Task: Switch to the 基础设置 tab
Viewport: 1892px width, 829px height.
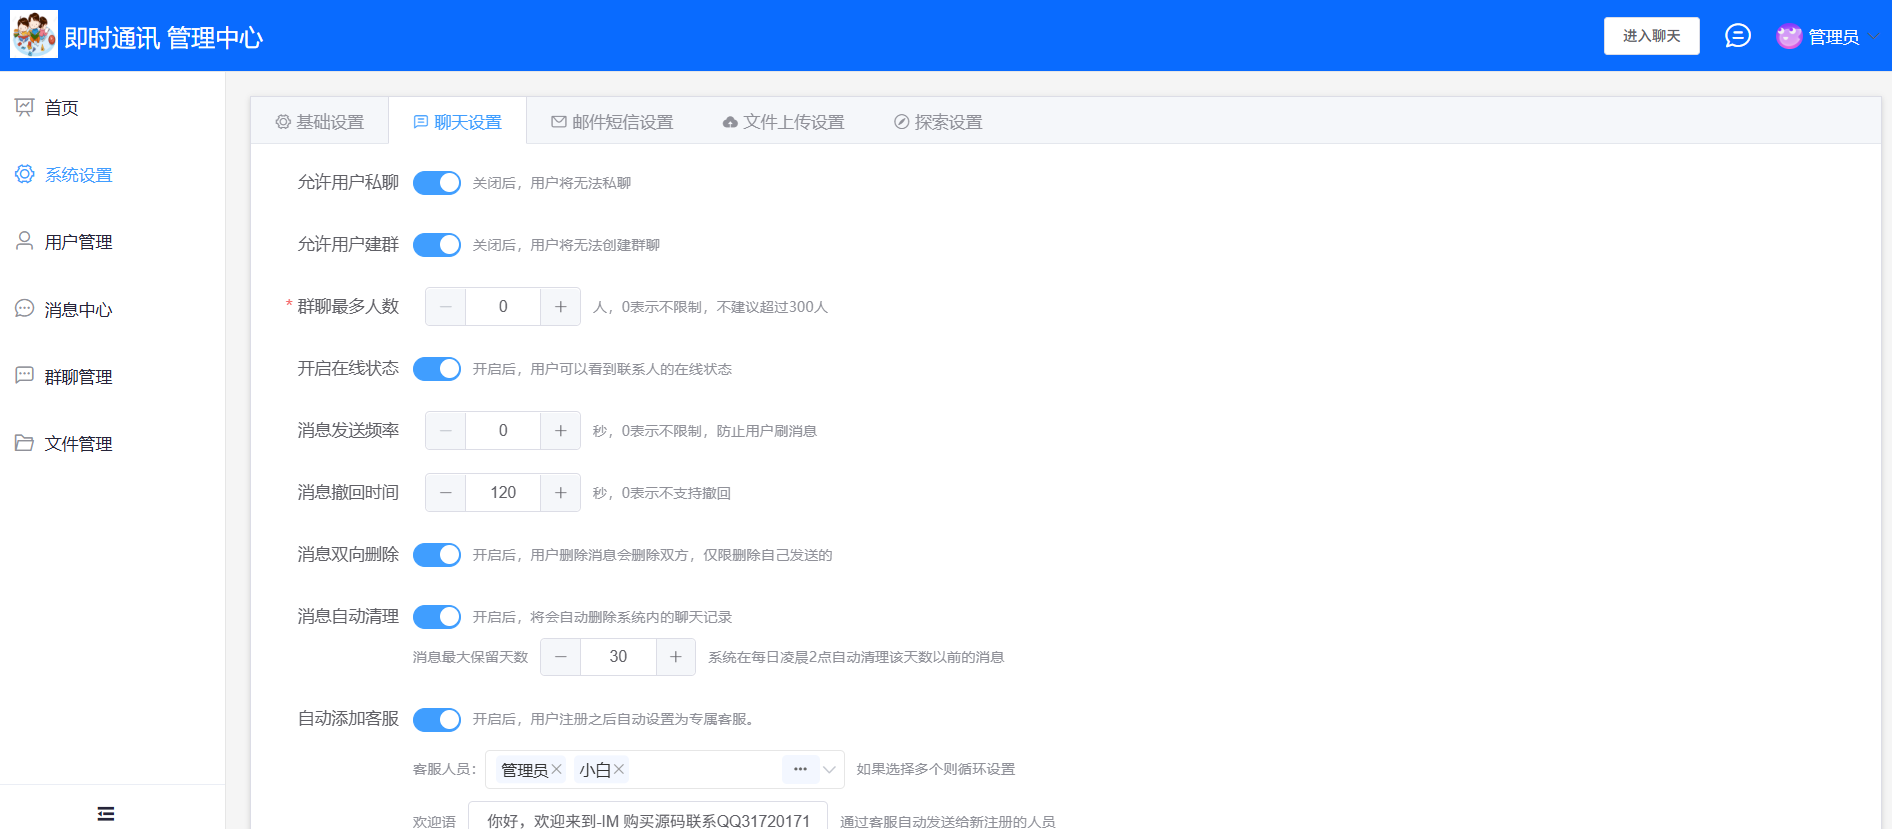Action: 320,122
